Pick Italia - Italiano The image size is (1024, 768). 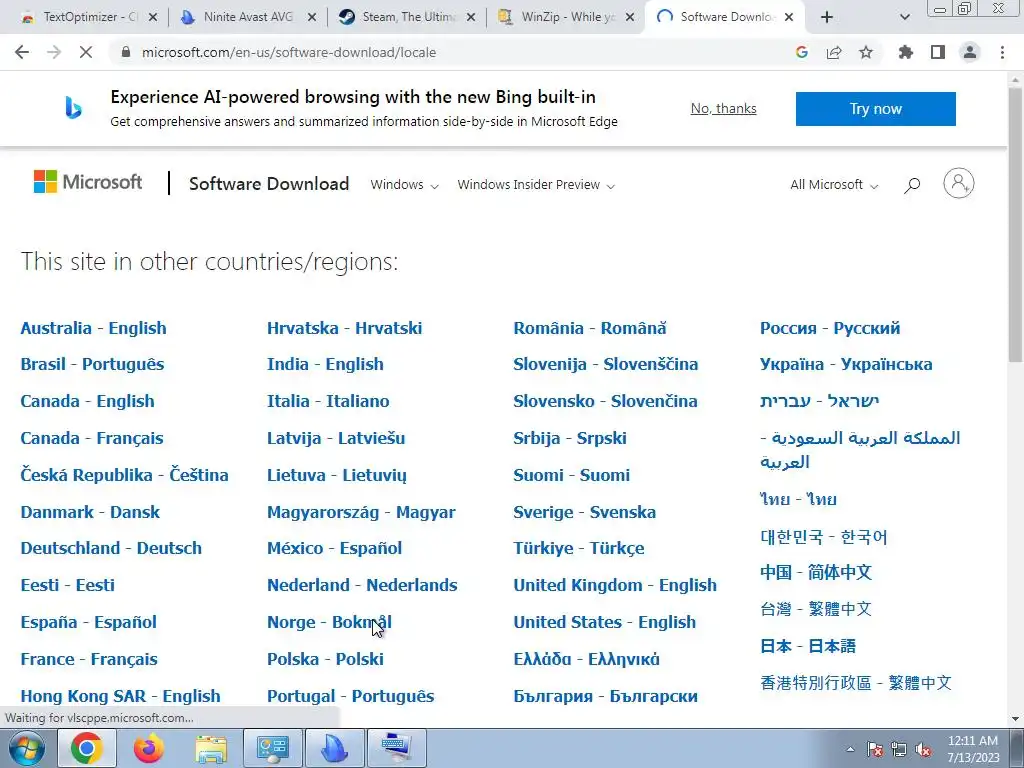coord(328,401)
